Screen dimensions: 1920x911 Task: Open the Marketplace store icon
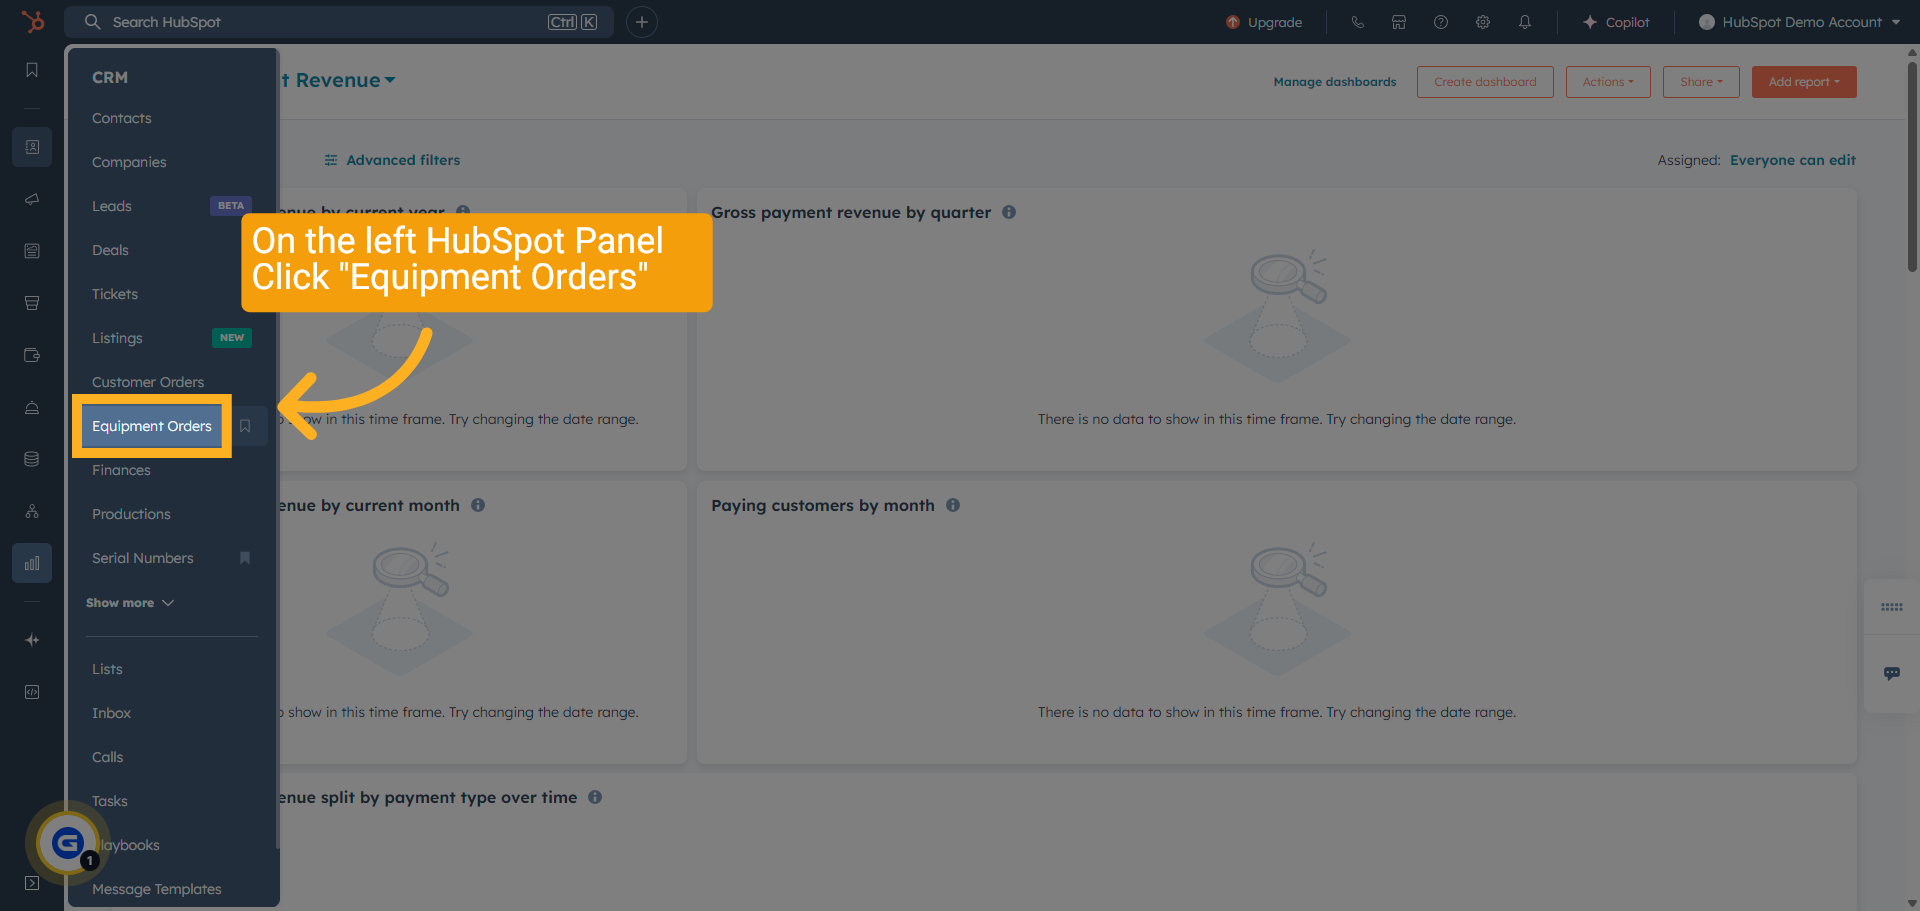(x=1399, y=22)
